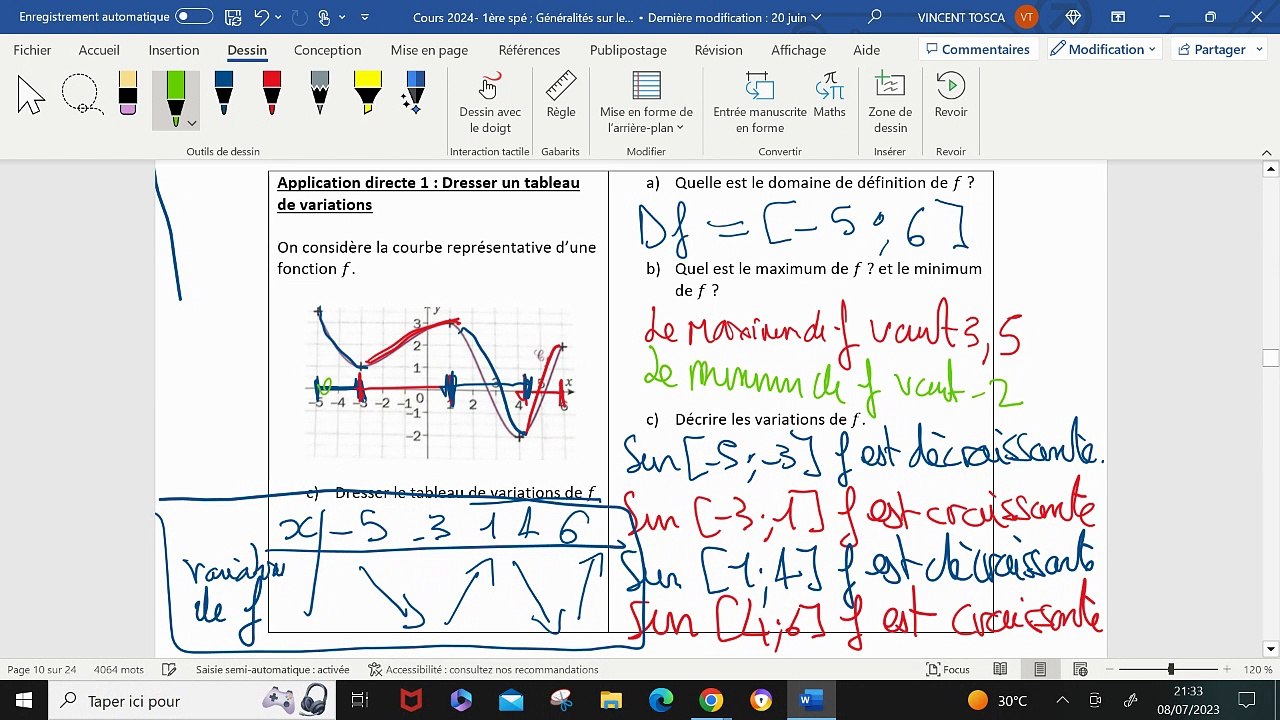Click the zoom slider handle
Screen dimensions: 1280x720
pyautogui.click(x=1170, y=669)
